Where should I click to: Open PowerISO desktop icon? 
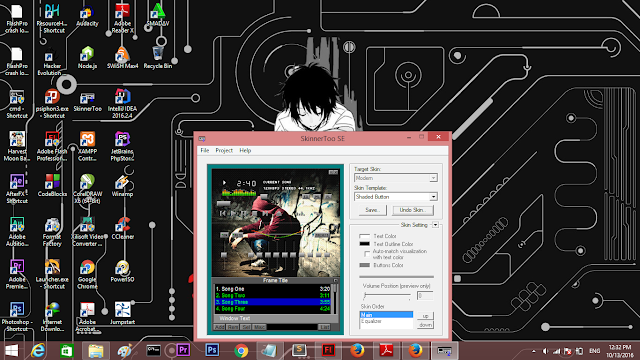point(122,271)
